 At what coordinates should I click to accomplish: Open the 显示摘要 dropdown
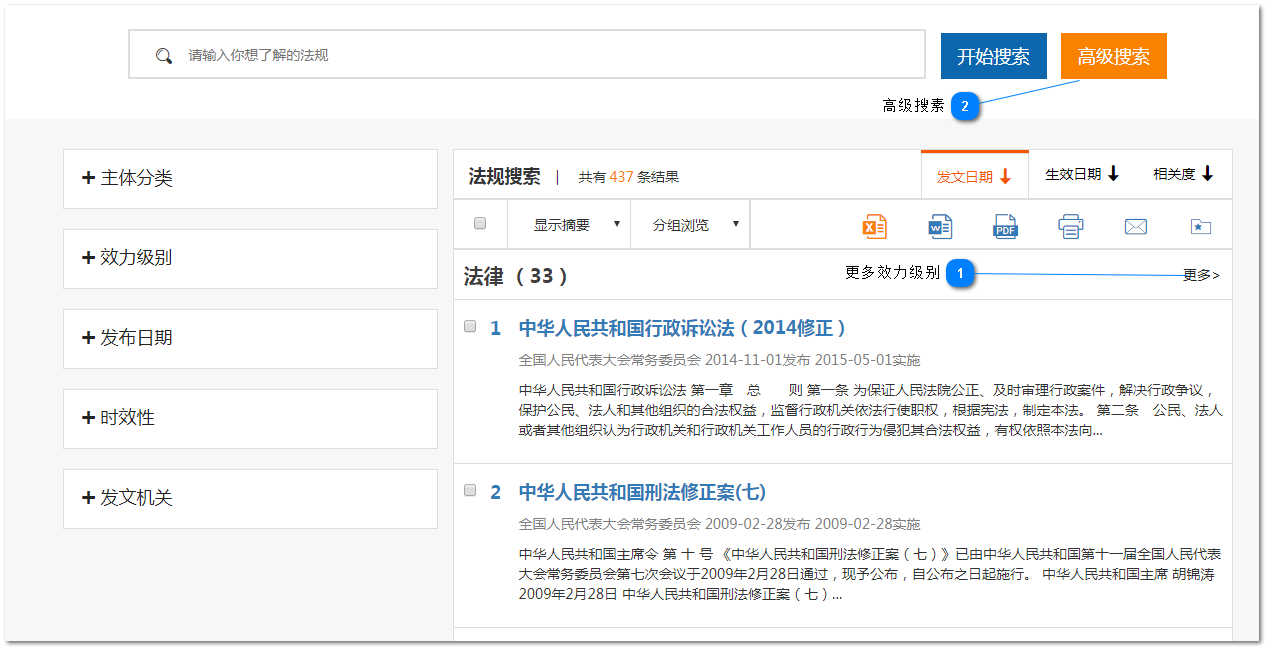pos(577,225)
